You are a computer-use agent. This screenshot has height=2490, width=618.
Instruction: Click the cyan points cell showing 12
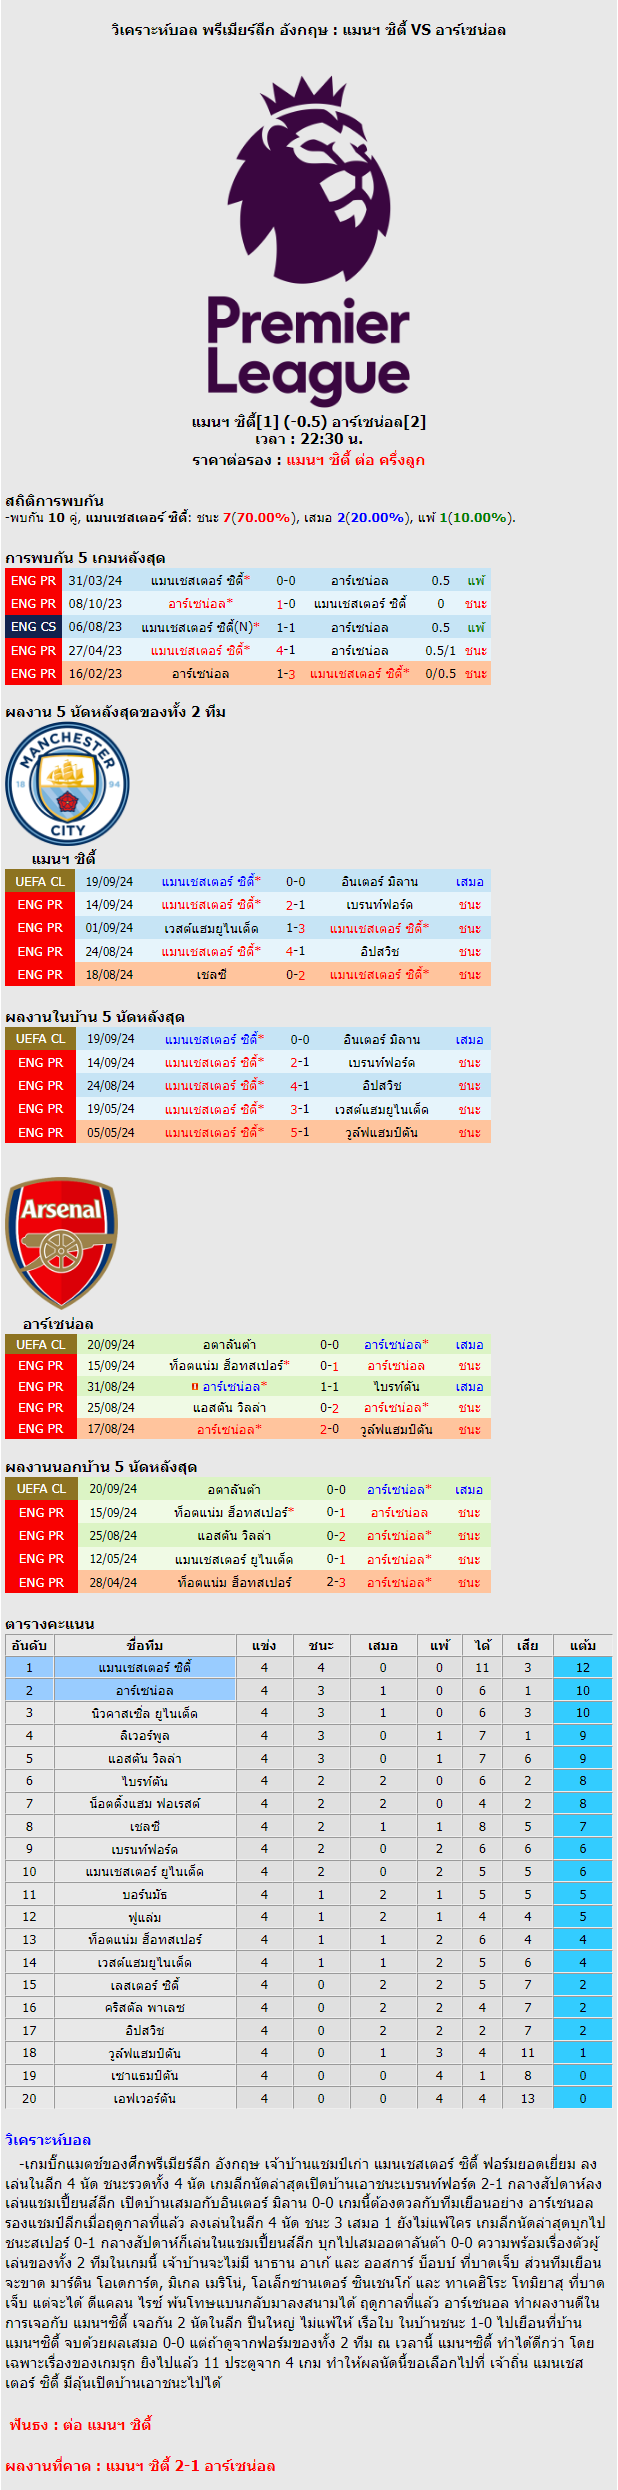click(x=583, y=1667)
